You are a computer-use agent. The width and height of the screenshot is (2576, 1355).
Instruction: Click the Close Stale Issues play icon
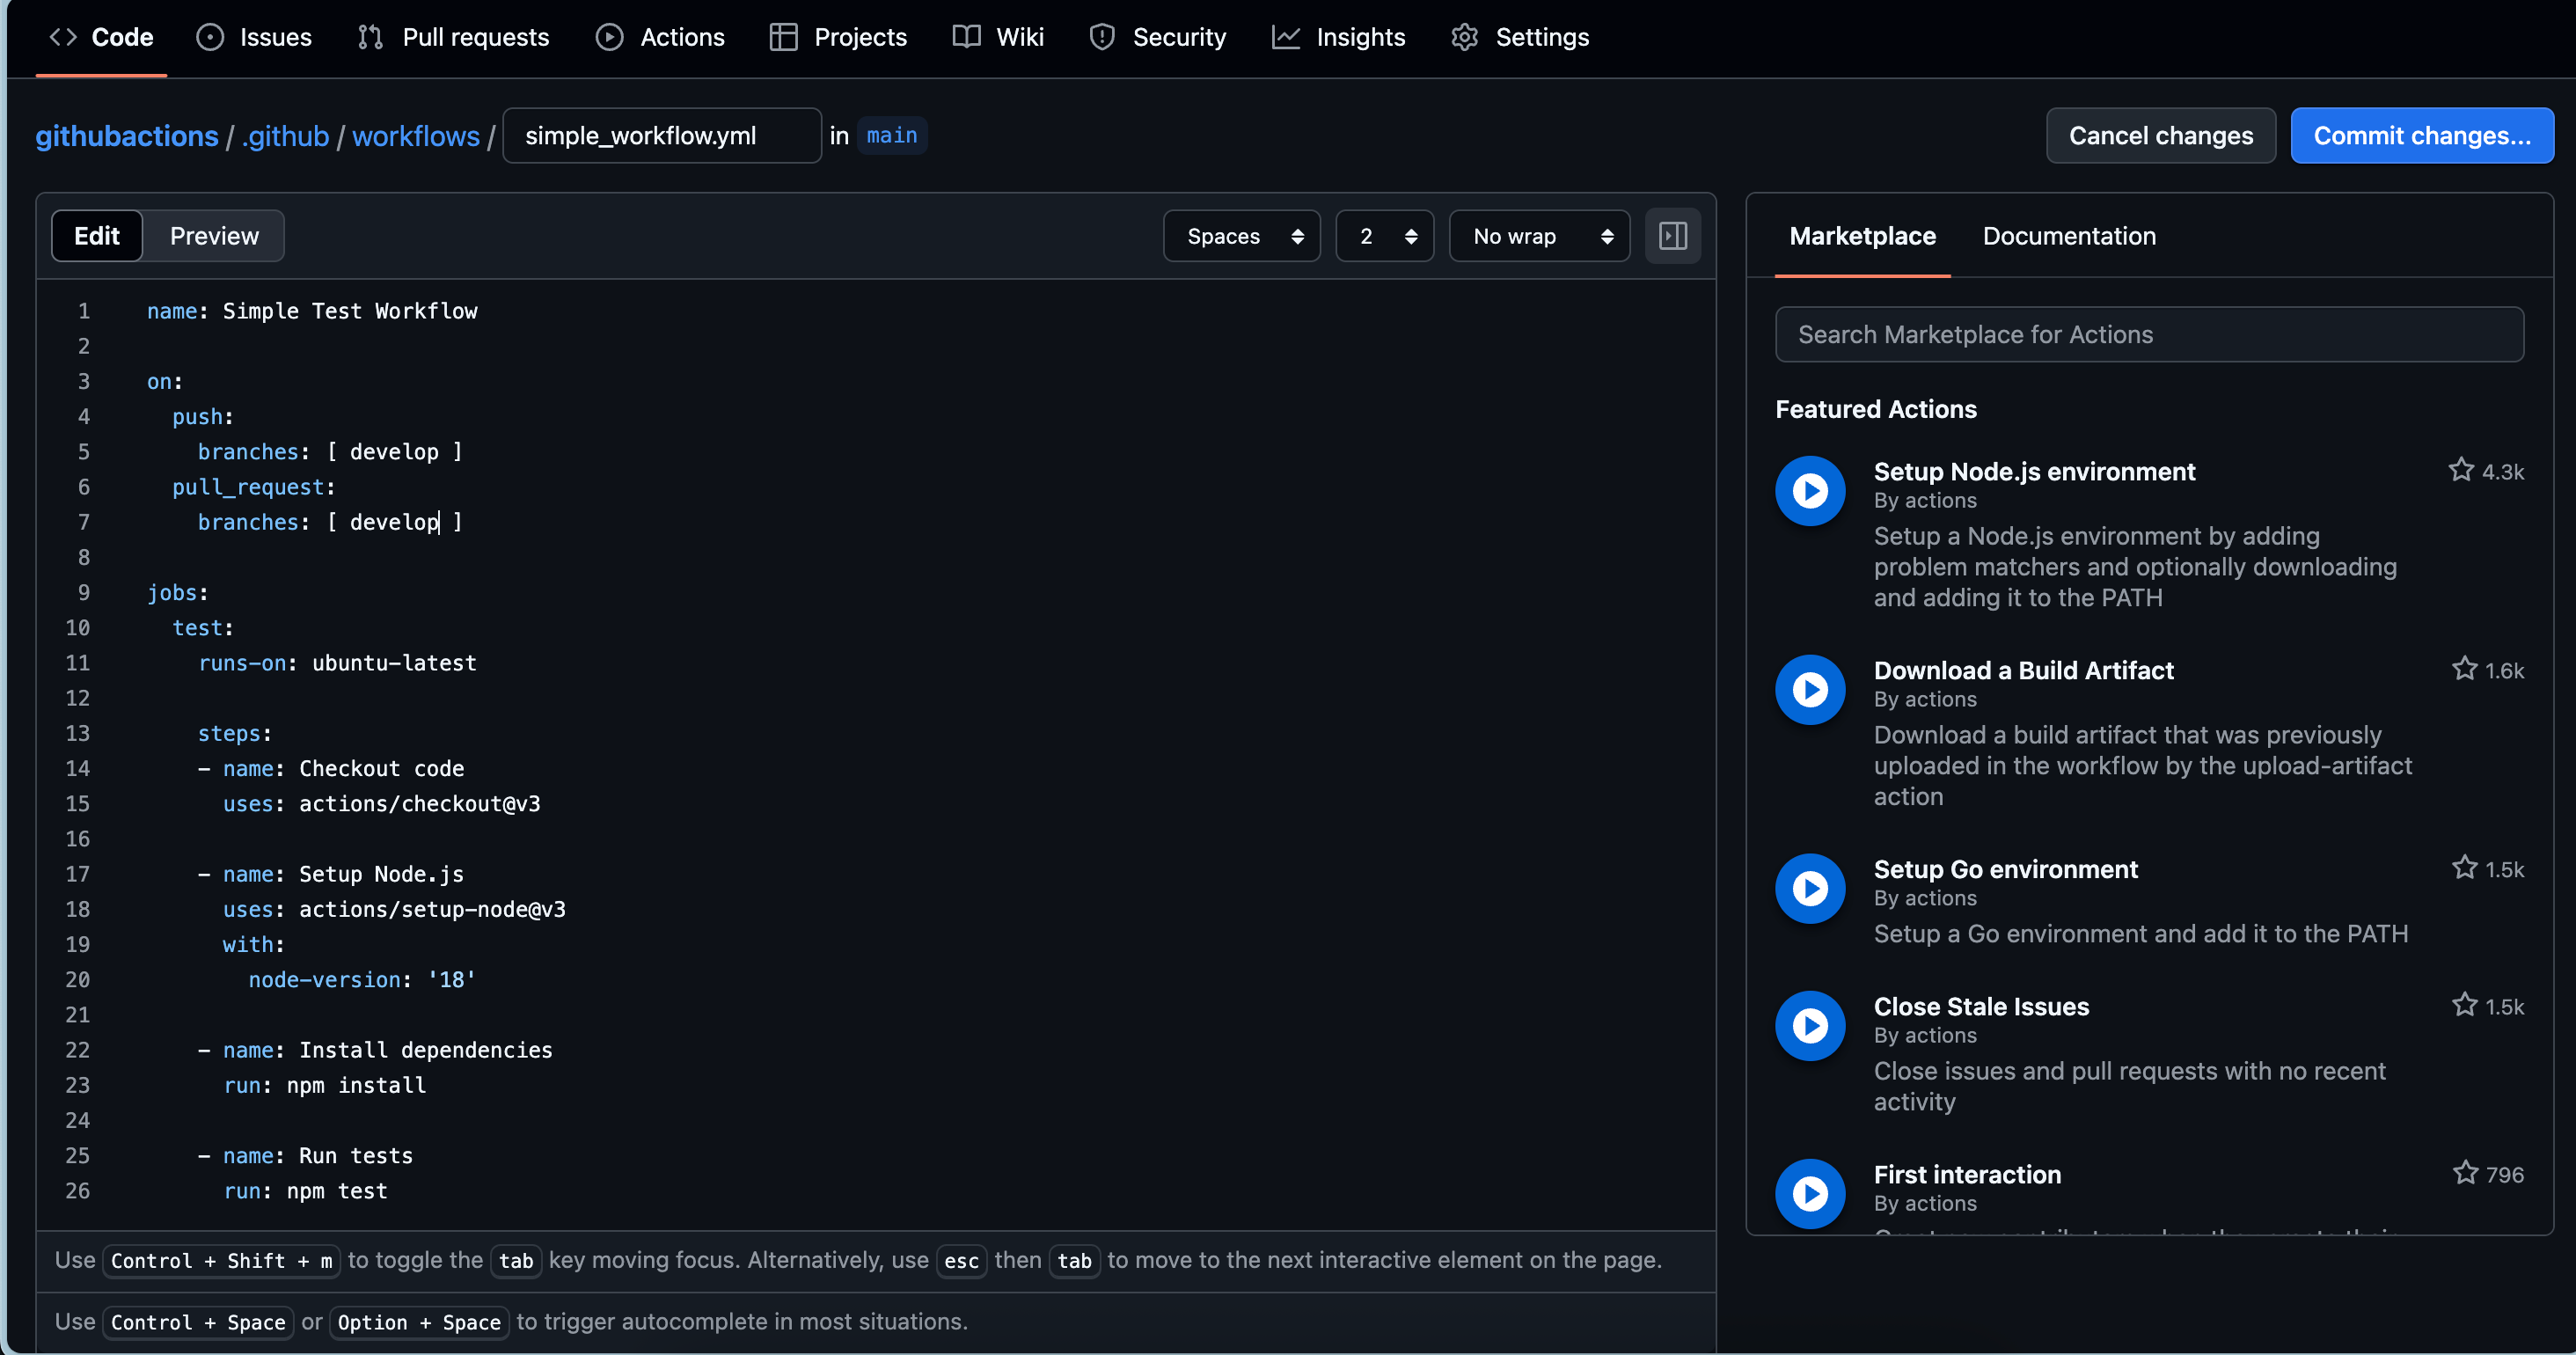1809,1025
